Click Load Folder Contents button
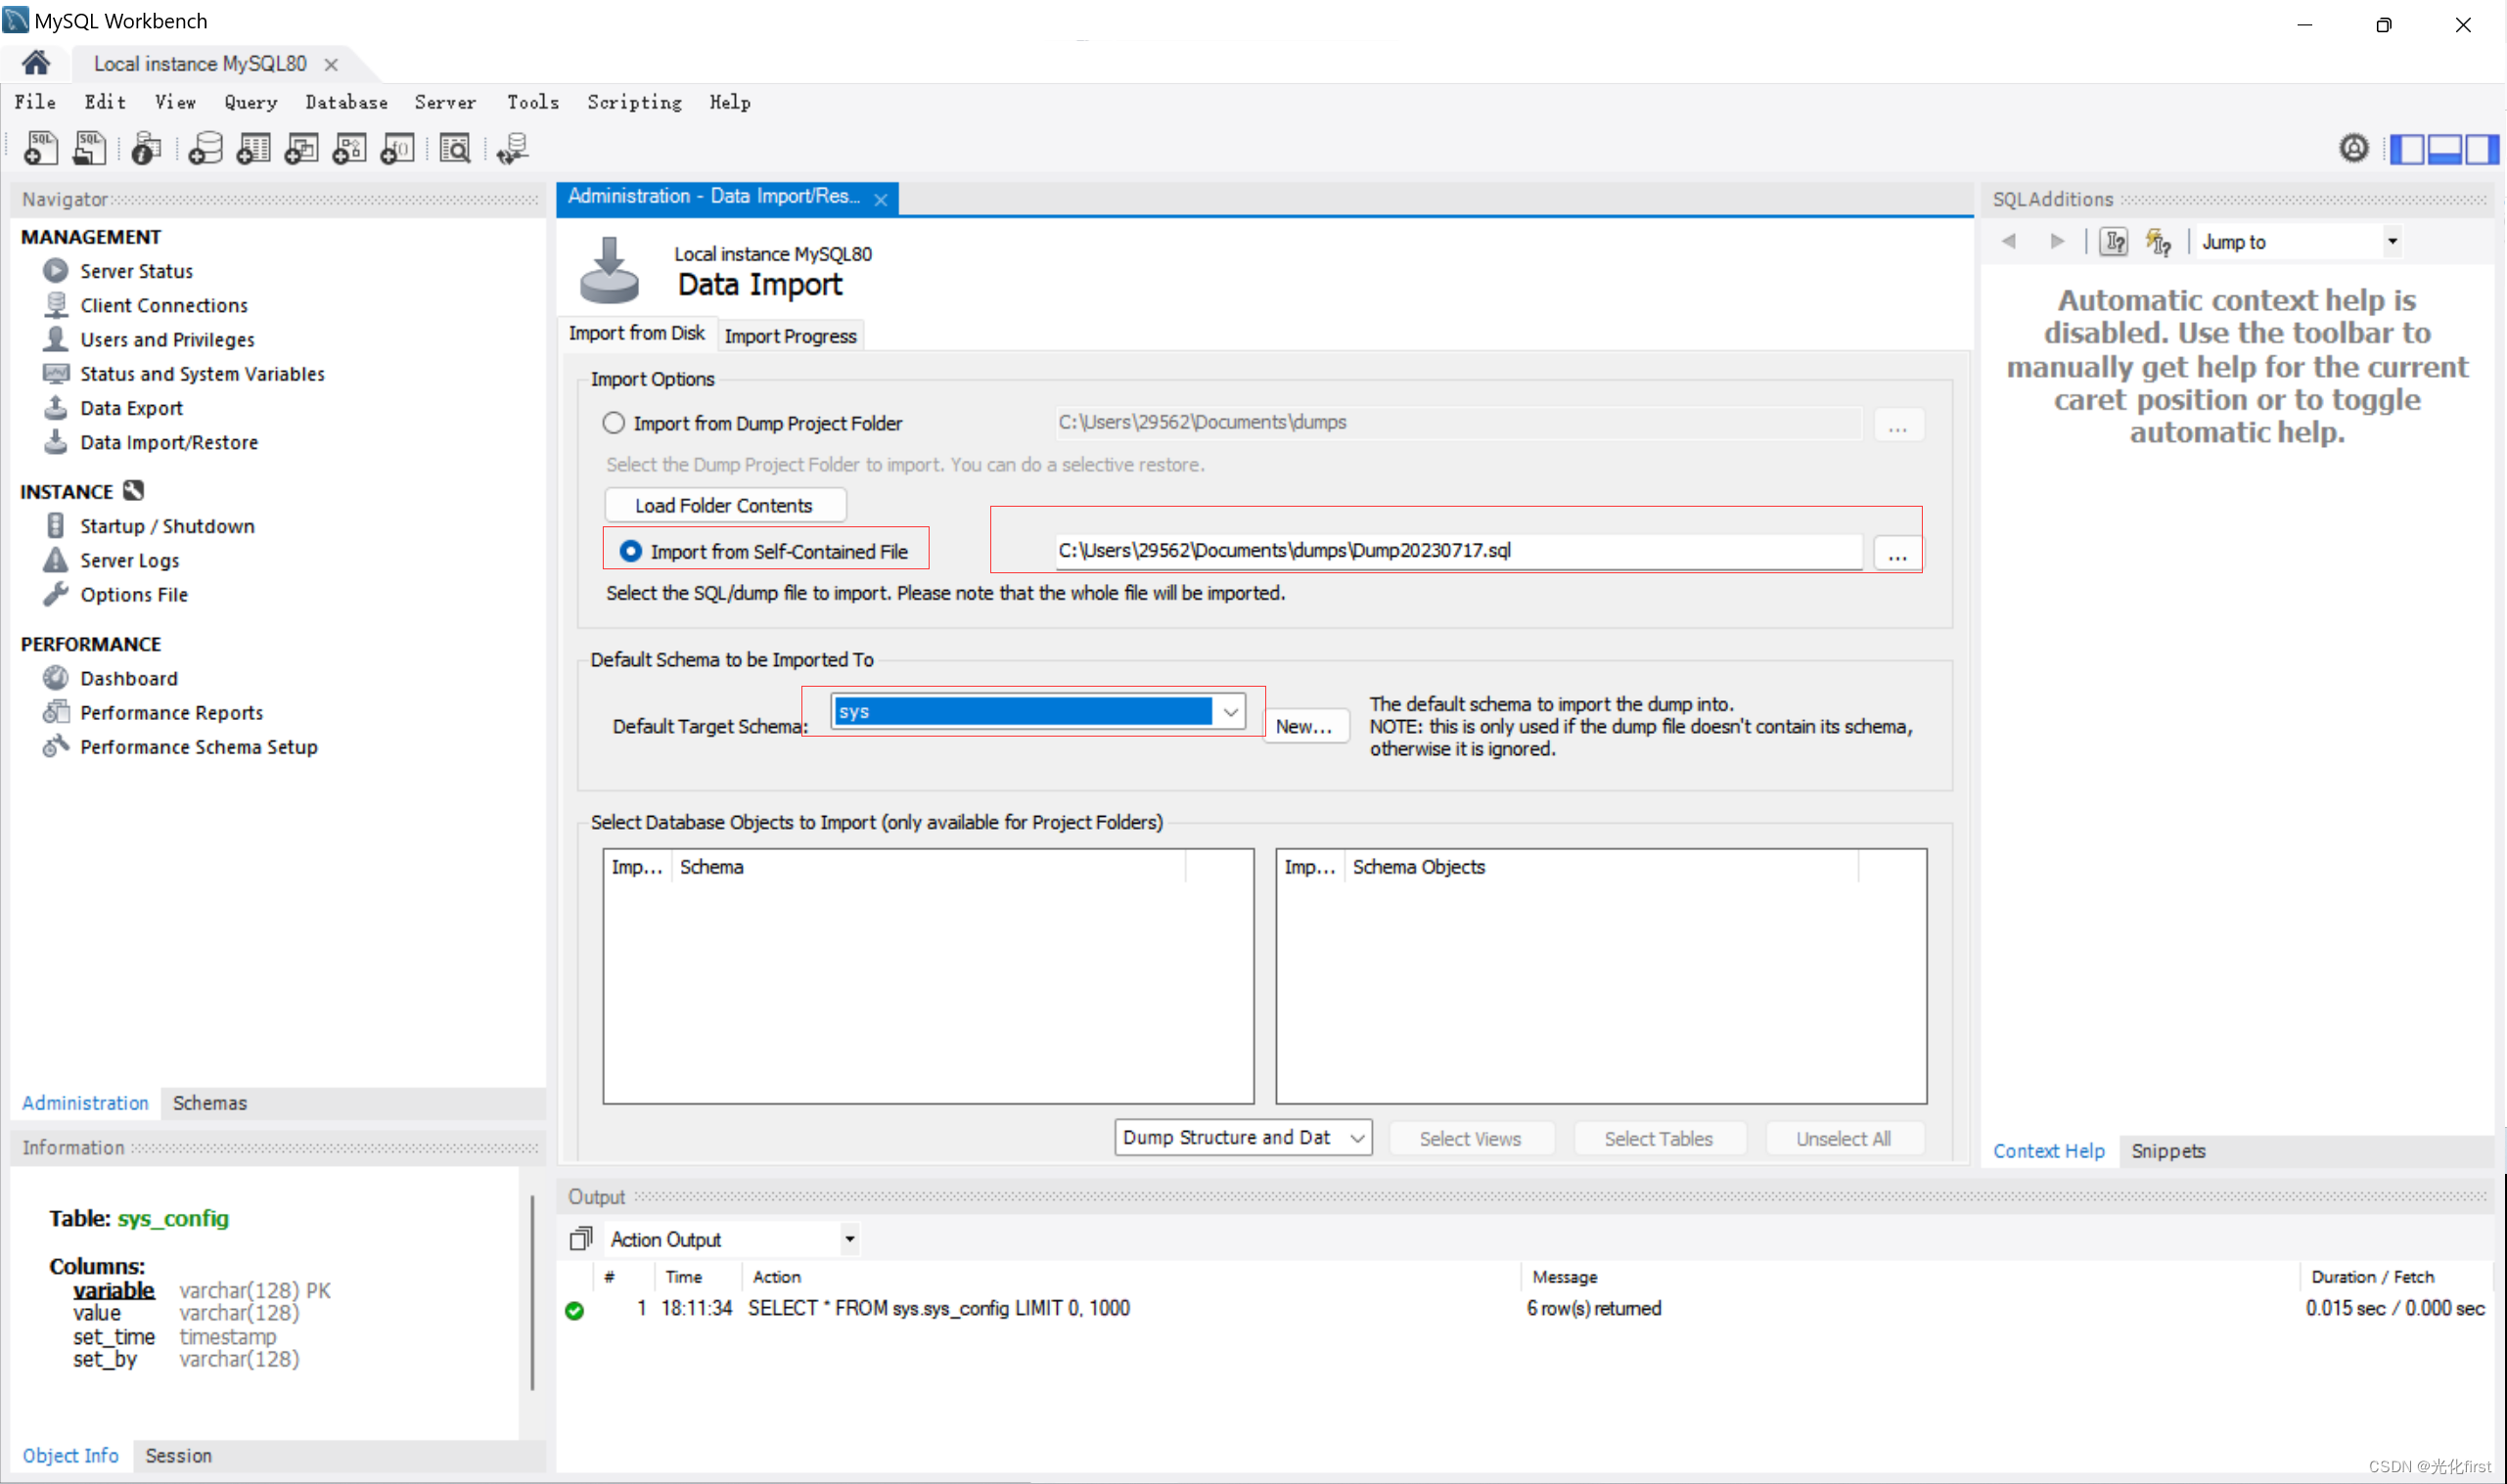This screenshot has height=1484, width=2507. tap(724, 505)
